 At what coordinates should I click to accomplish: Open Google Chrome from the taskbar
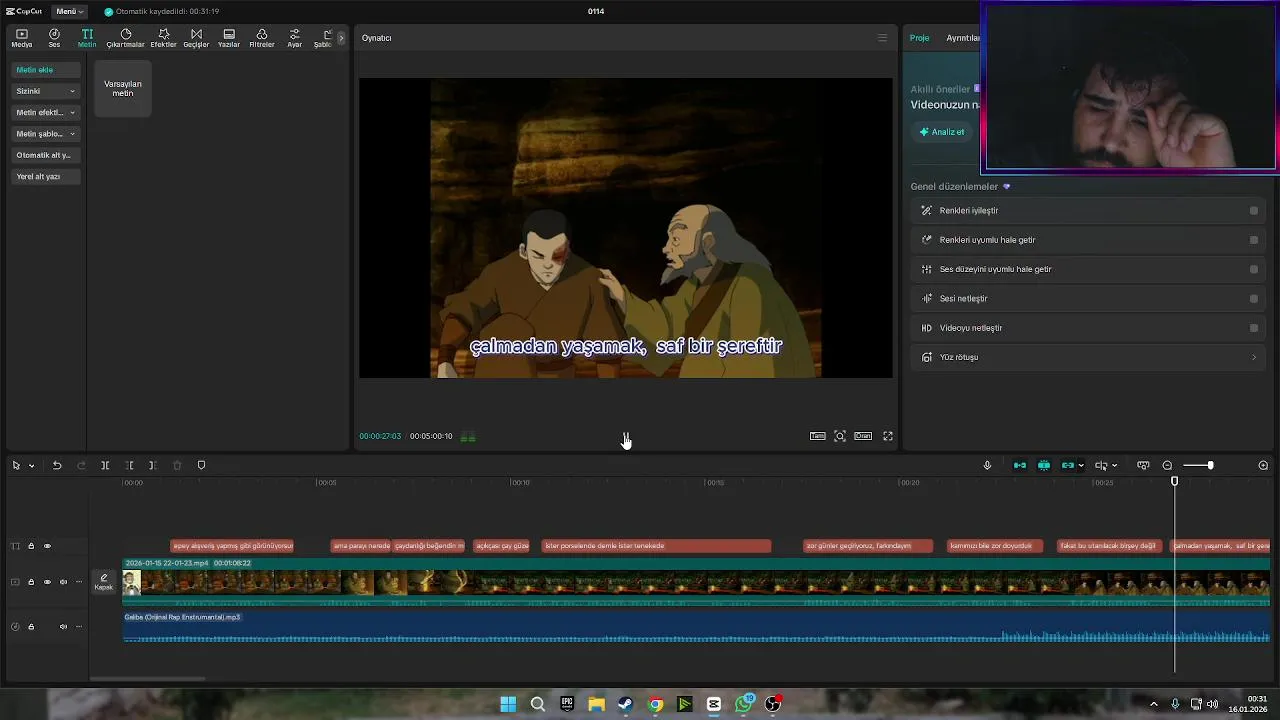[x=655, y=704]
